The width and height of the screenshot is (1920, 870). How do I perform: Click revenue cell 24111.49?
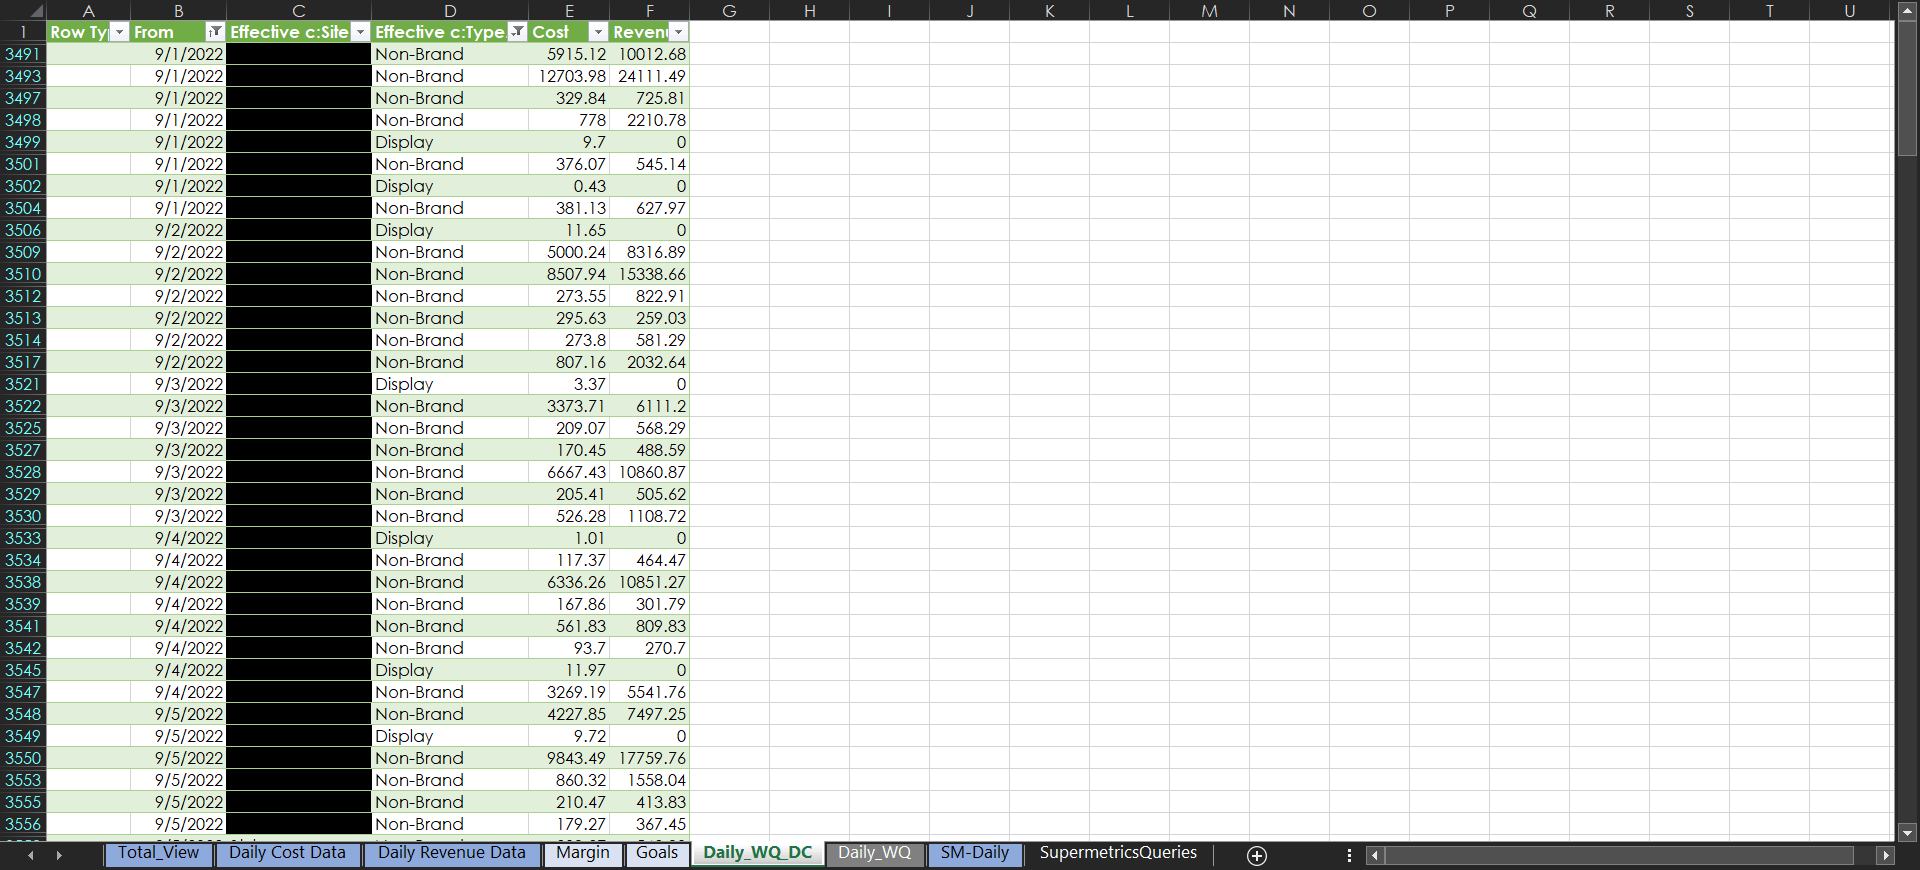pos(650,76)
